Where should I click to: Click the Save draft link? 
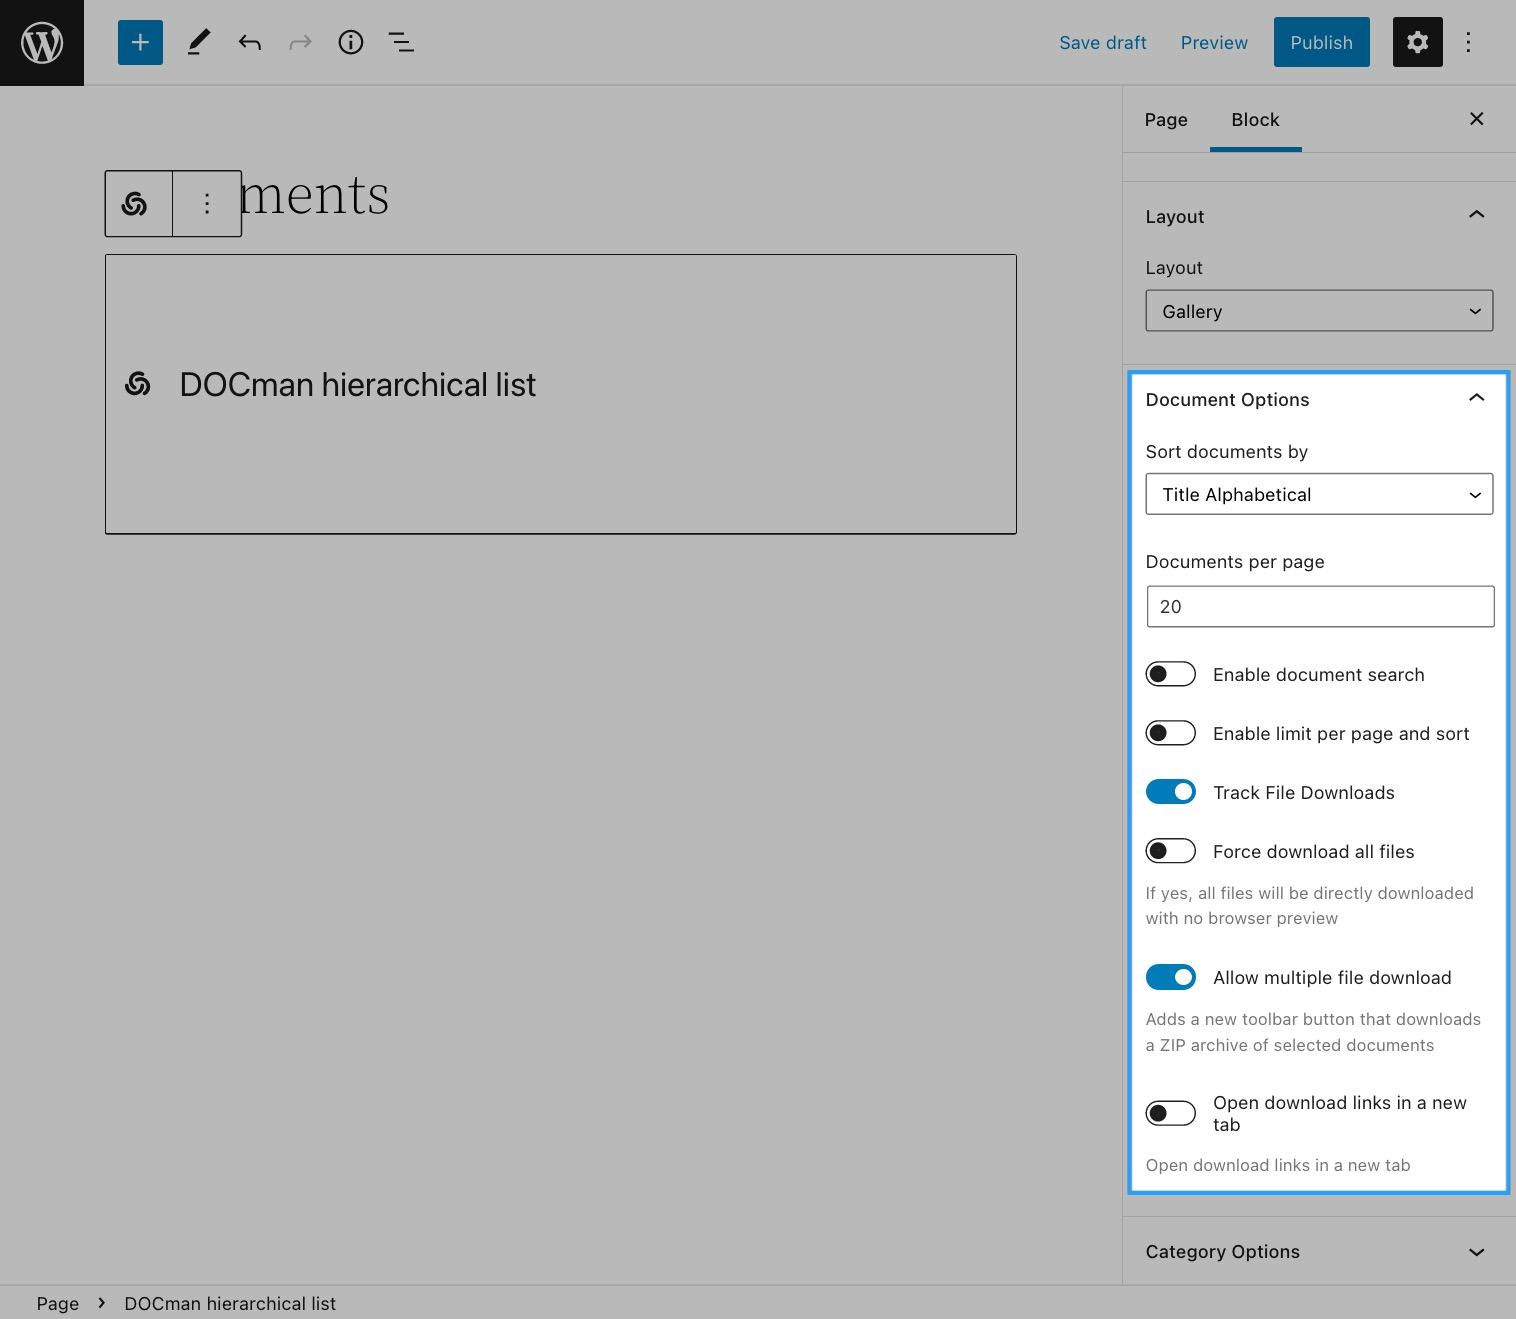pyautogui.click(x=1102, y=43)
